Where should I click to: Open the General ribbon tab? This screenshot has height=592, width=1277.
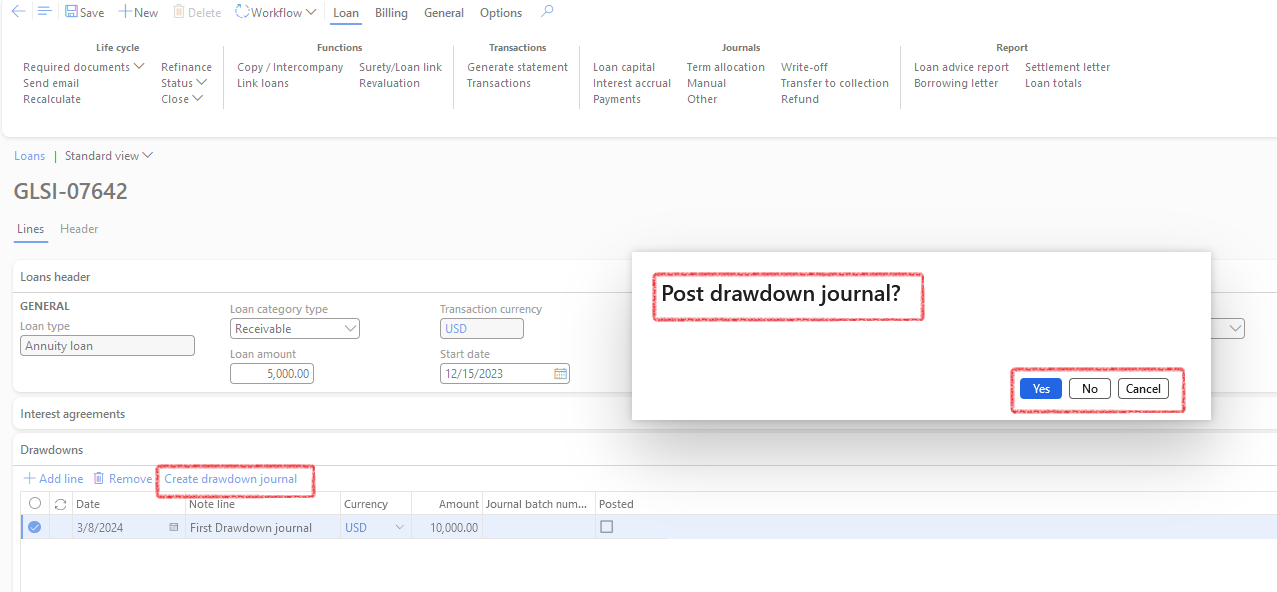coord(444,13)
